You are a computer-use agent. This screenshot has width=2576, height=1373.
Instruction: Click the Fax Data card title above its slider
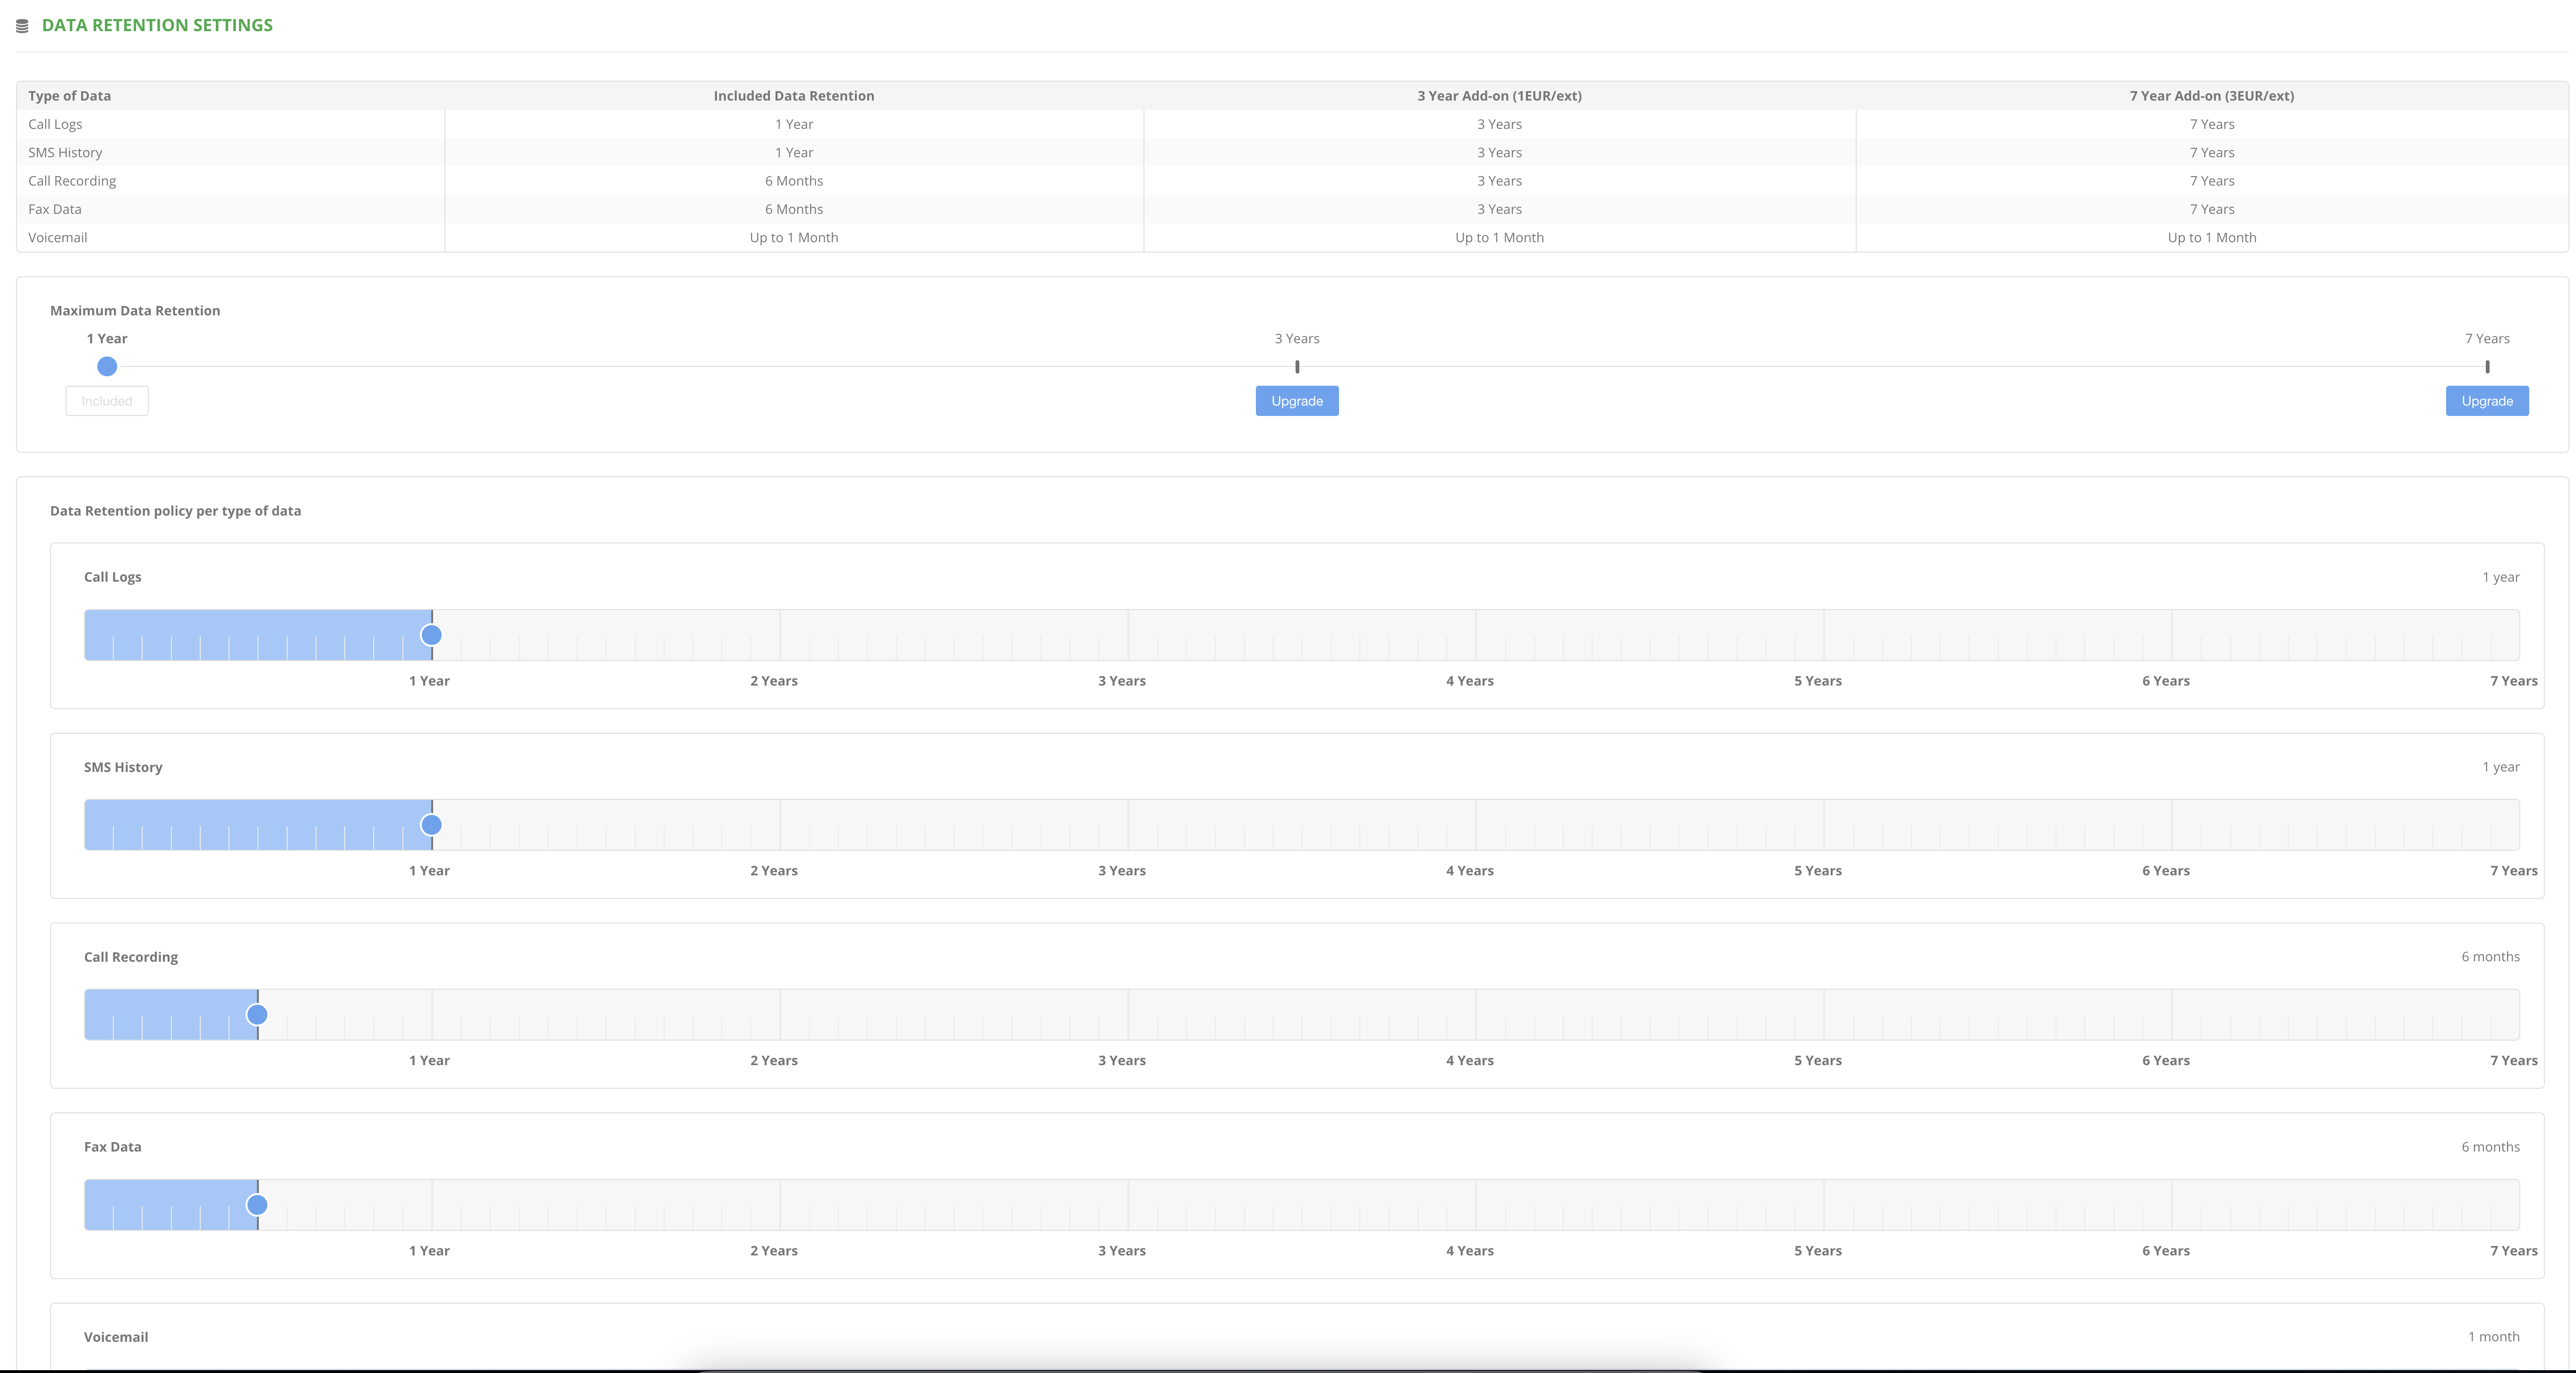pos(113,1147)
